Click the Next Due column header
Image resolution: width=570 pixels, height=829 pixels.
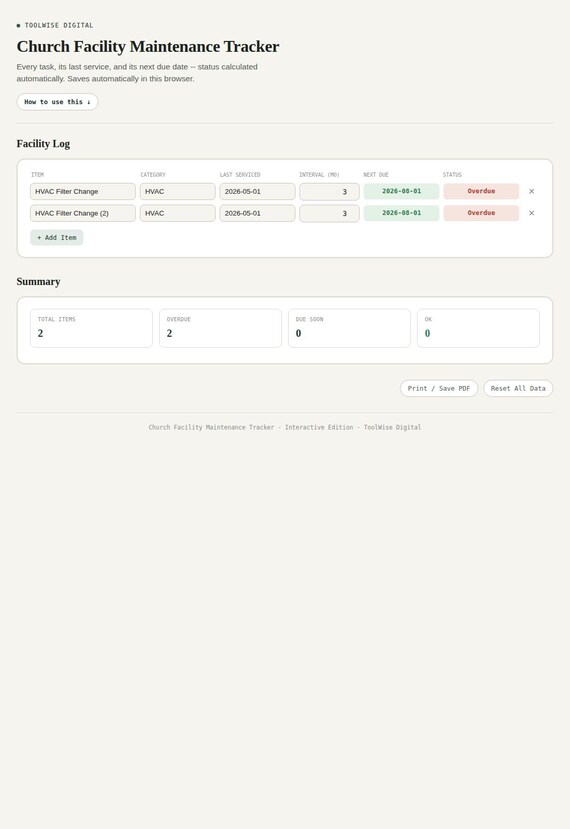tap(376, 174)
